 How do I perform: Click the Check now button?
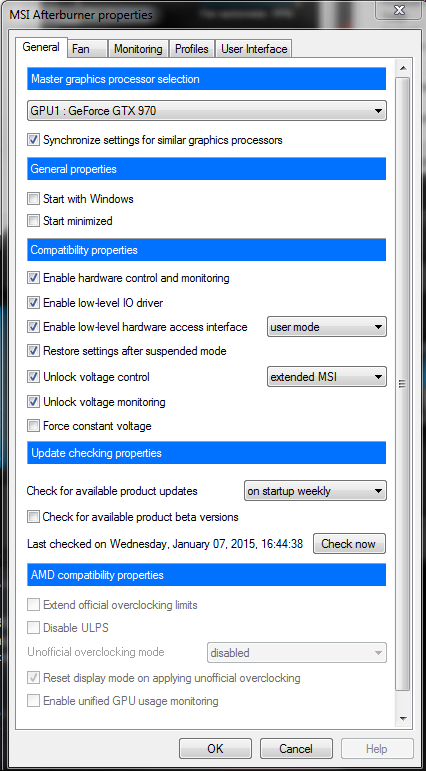tap(349, 544)
